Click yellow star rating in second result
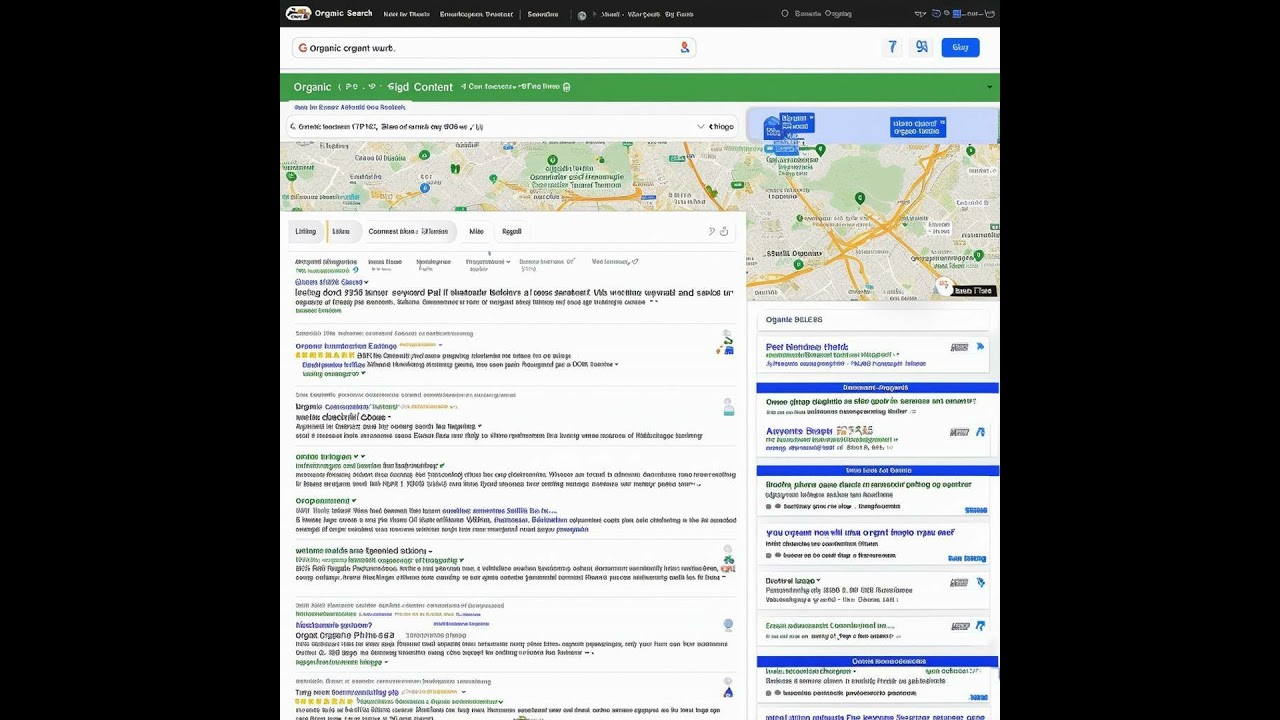Image resolution: width=1280 pixels, height=720 pixels. tap(325, 355)
